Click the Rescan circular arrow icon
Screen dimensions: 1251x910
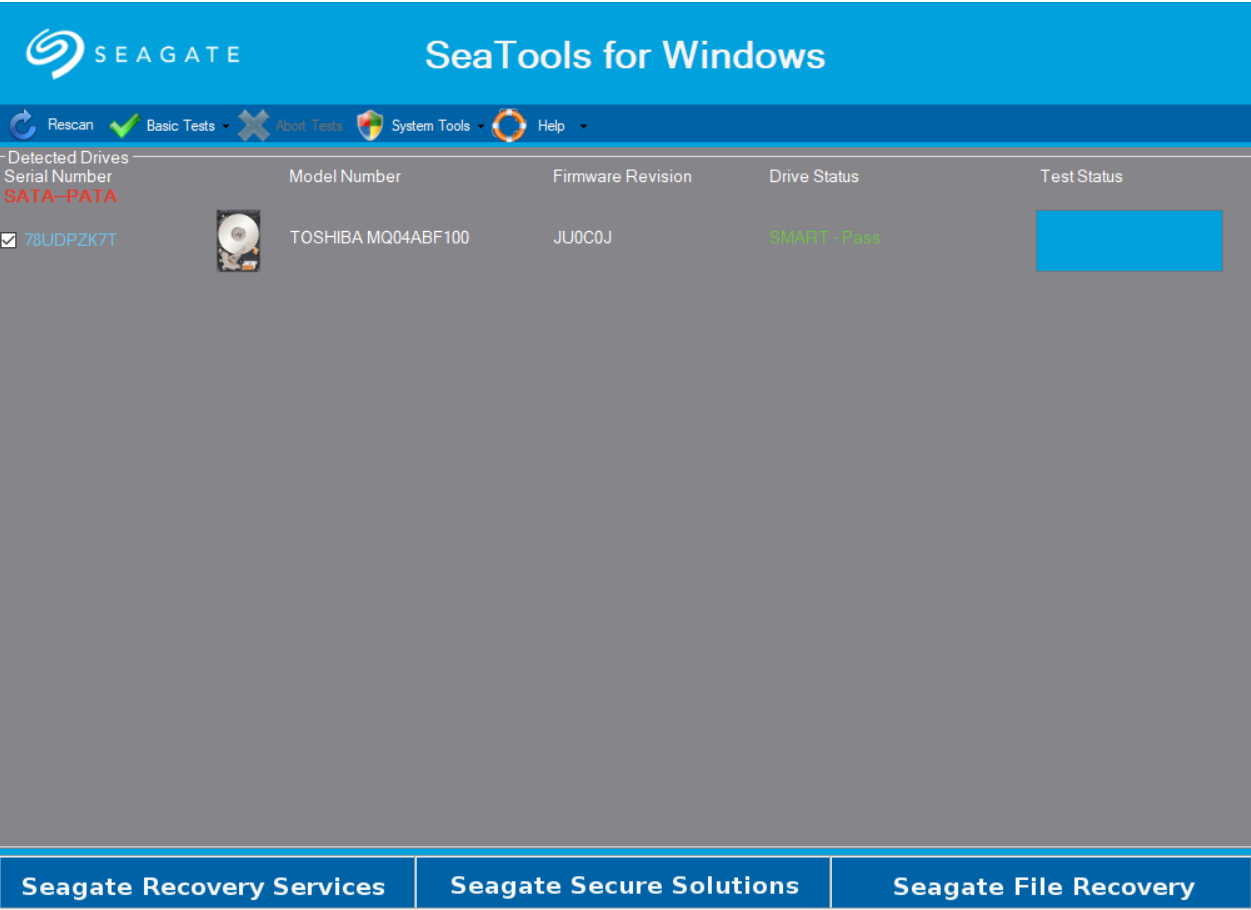22,125
